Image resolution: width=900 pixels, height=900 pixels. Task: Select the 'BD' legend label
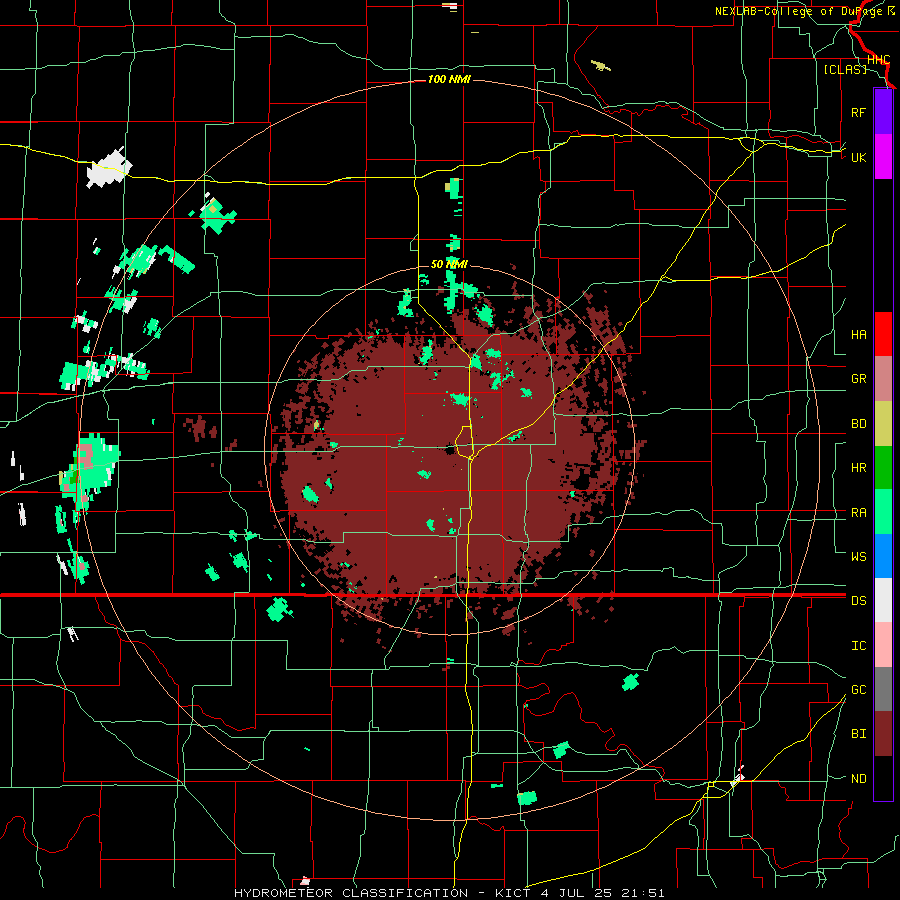[x=858, y=424]
